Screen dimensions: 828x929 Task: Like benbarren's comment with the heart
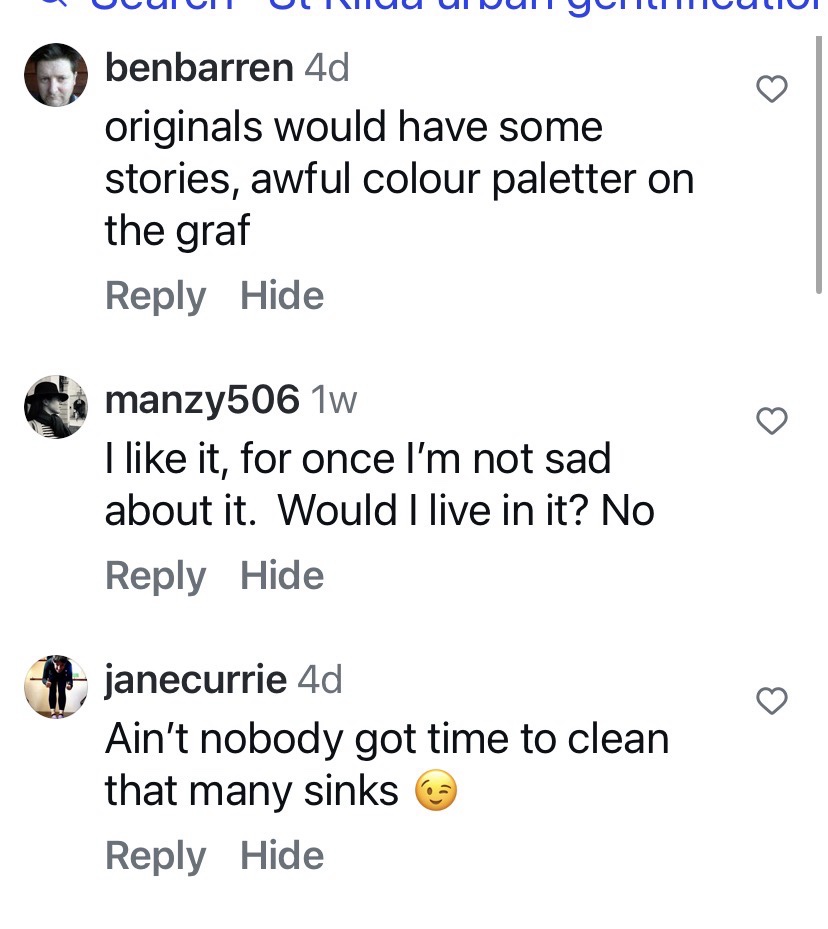point(771,90)
